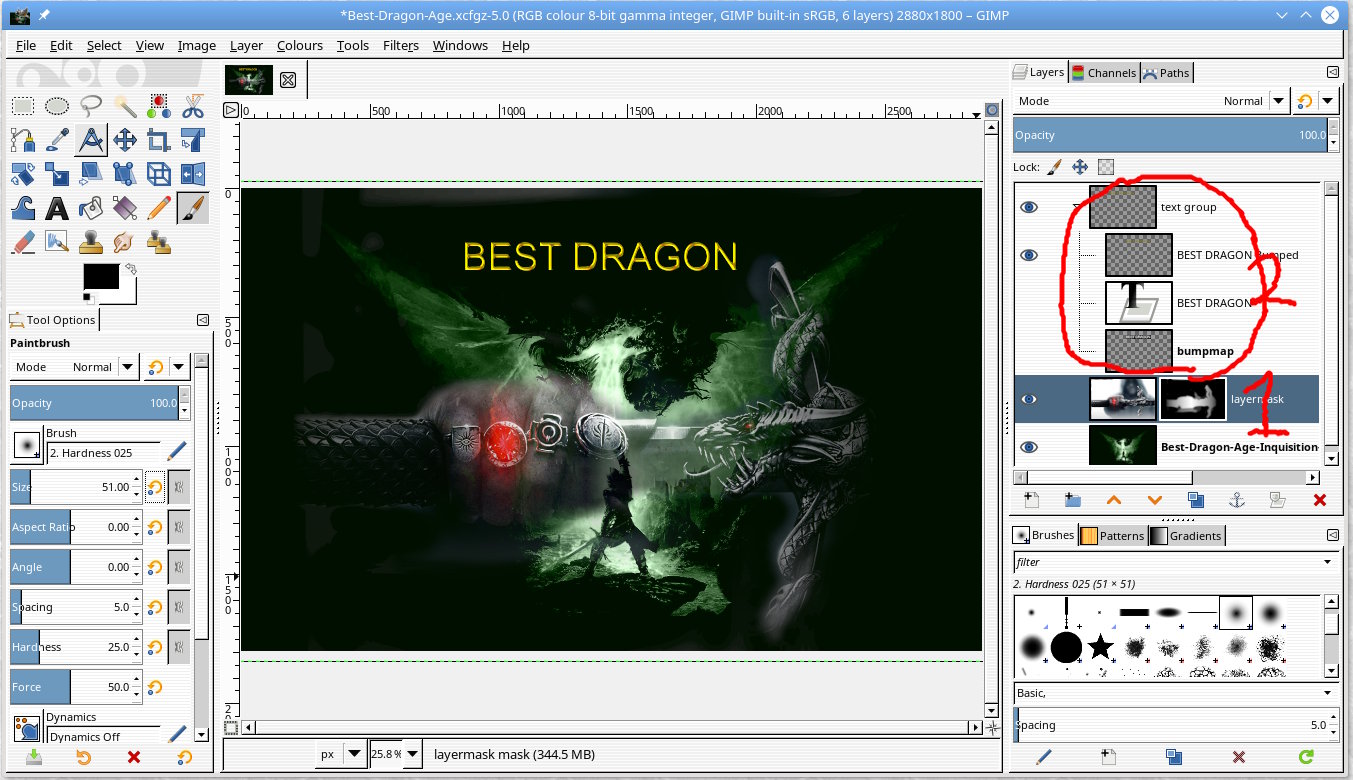Select the Warp Transform wave tool
Screen dimensions: 1353x780
tap(23, 207)
